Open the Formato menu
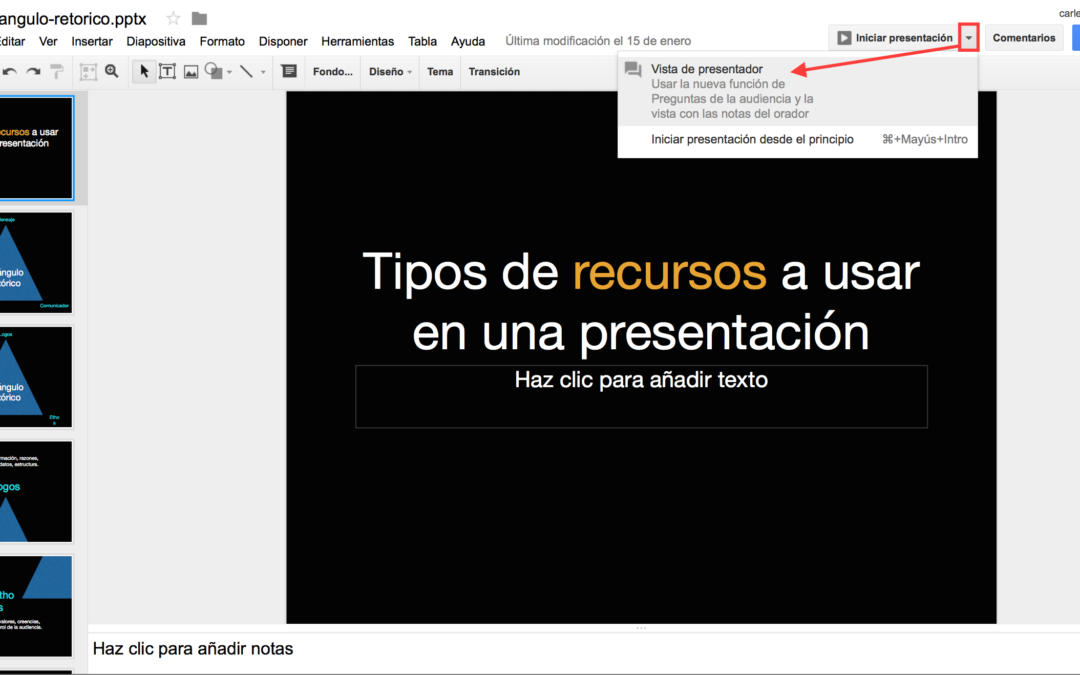1080x675 pixels. (x=222, y=41)
